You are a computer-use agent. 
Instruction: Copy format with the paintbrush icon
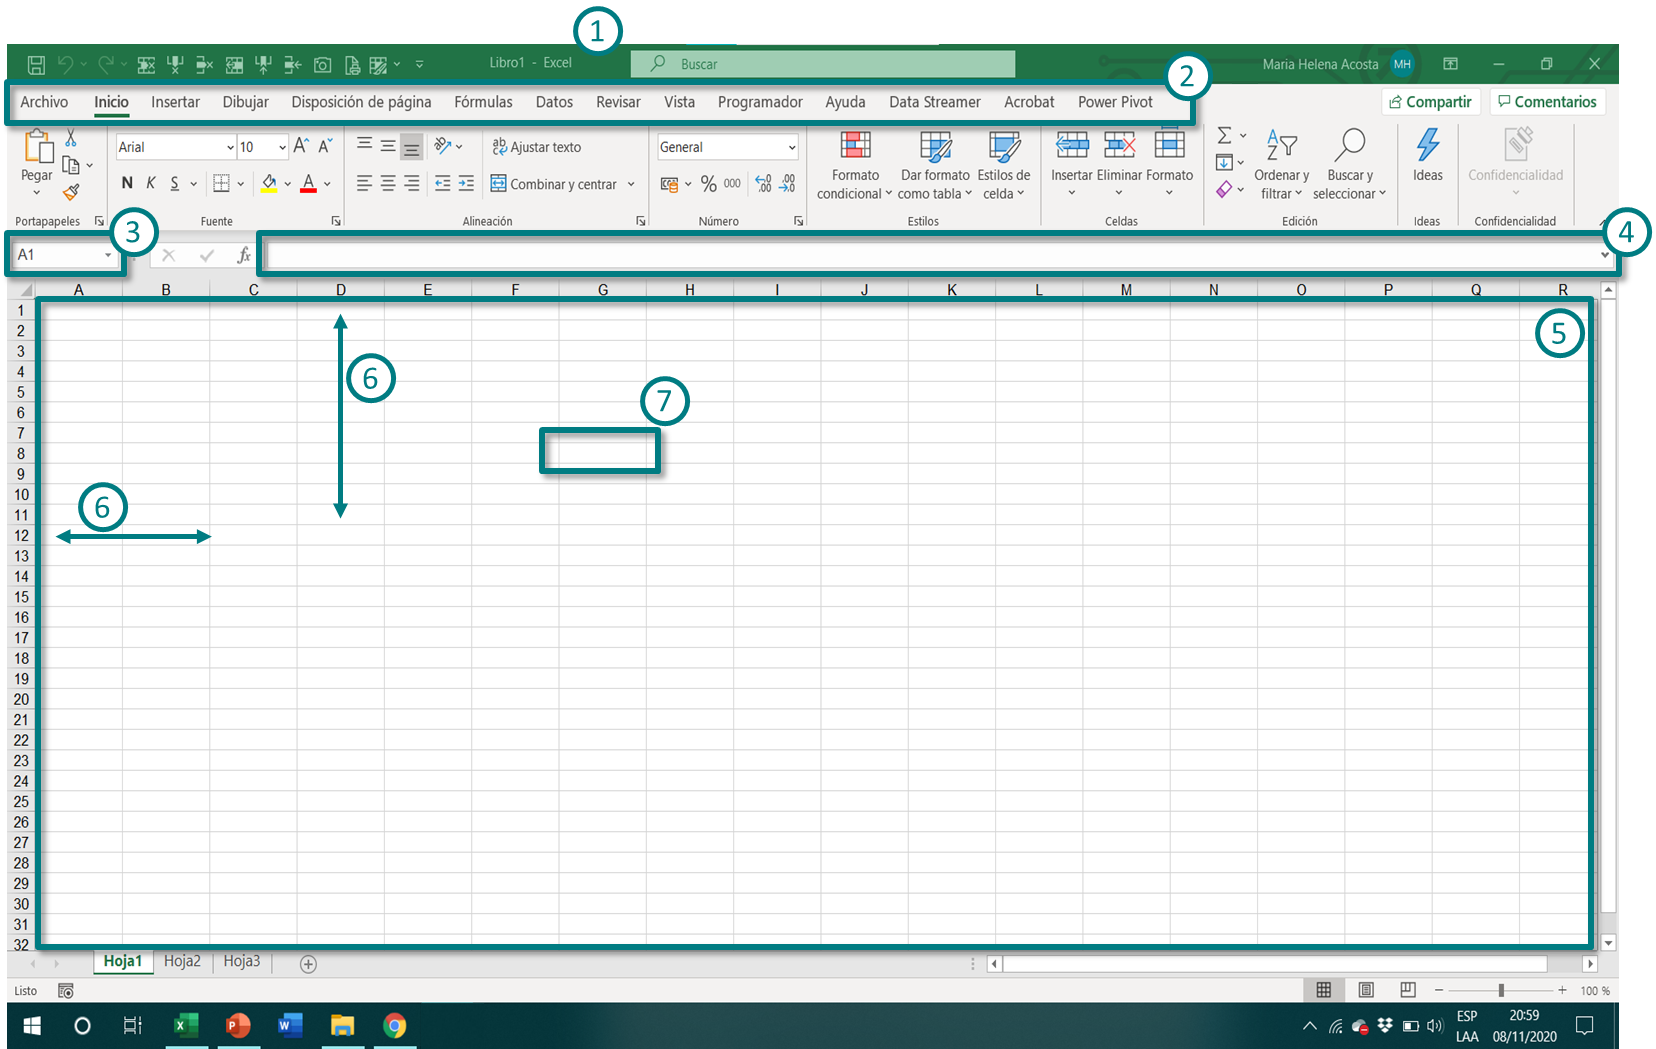click(71, 191)
